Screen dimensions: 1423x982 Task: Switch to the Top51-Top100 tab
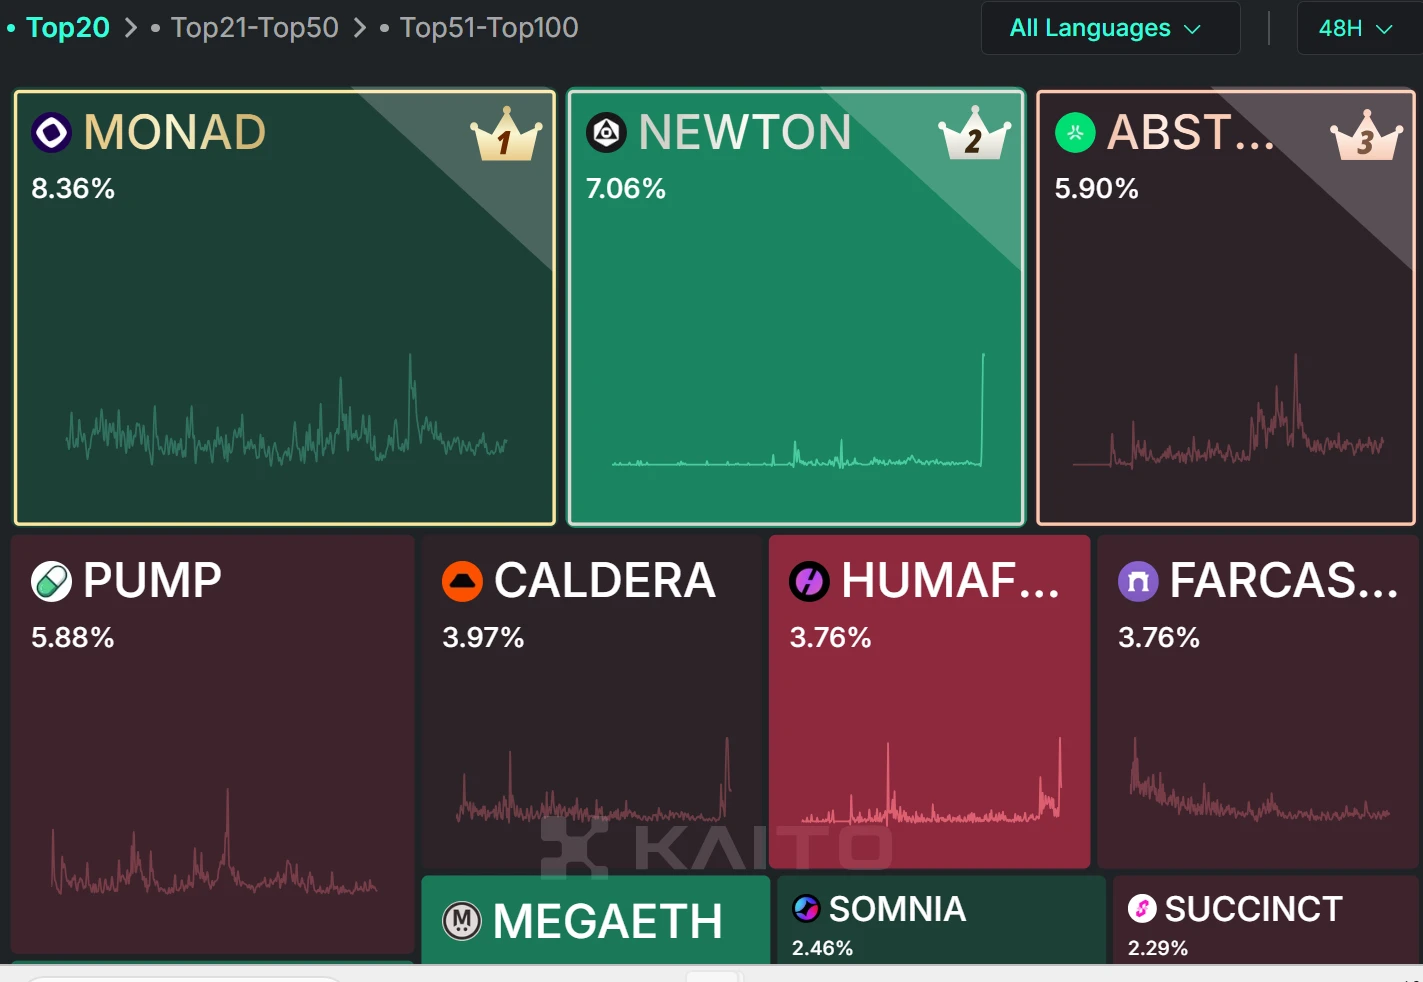click(489, 28)
